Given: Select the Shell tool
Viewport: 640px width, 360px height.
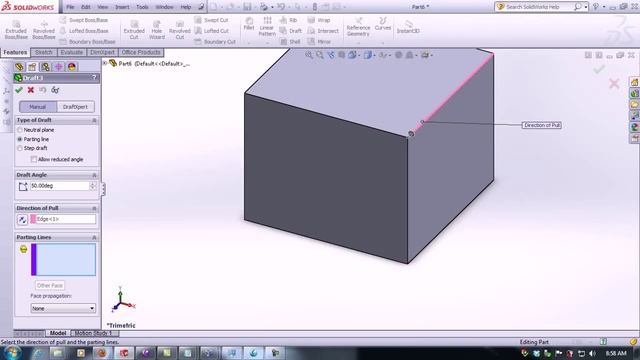Looking at the screenshot, I should point(290,42).
